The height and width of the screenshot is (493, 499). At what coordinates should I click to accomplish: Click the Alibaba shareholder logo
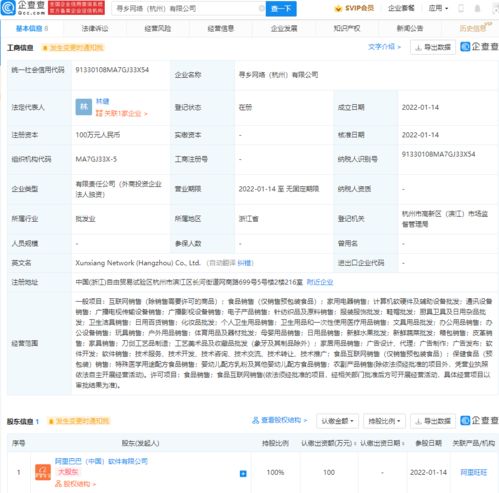[x=43, y=472]
